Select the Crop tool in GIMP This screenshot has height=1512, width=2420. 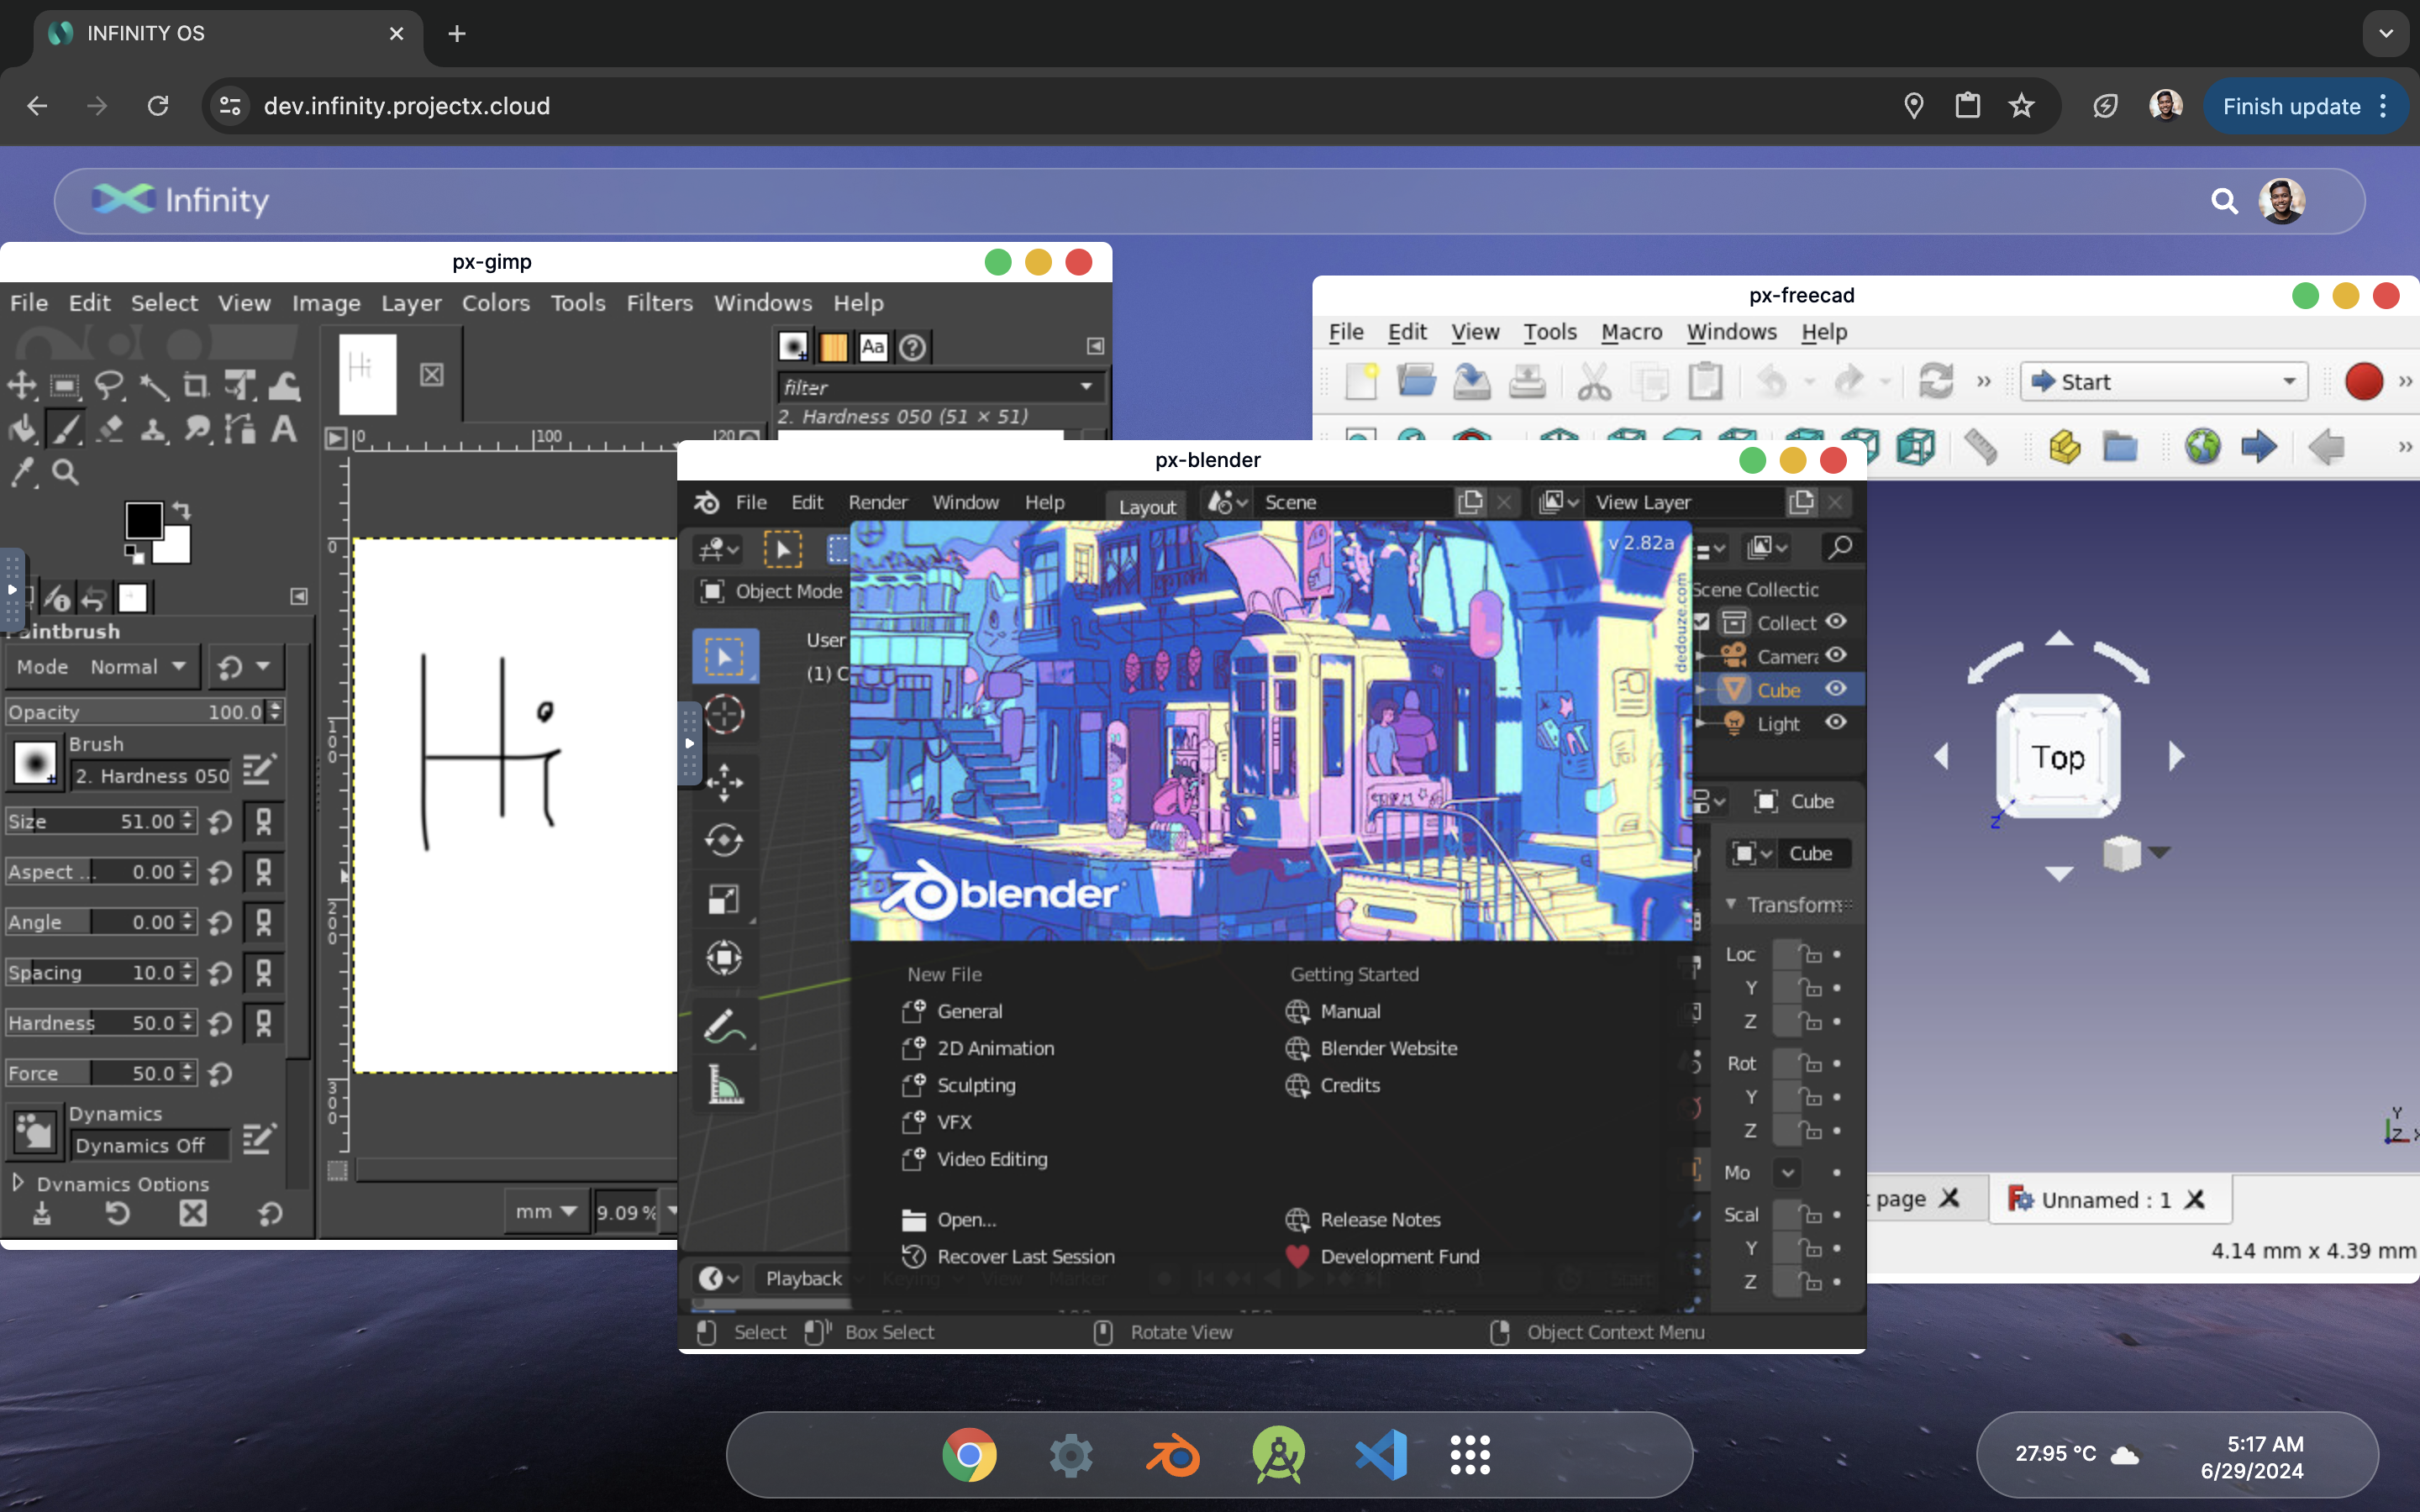(196, 385)
